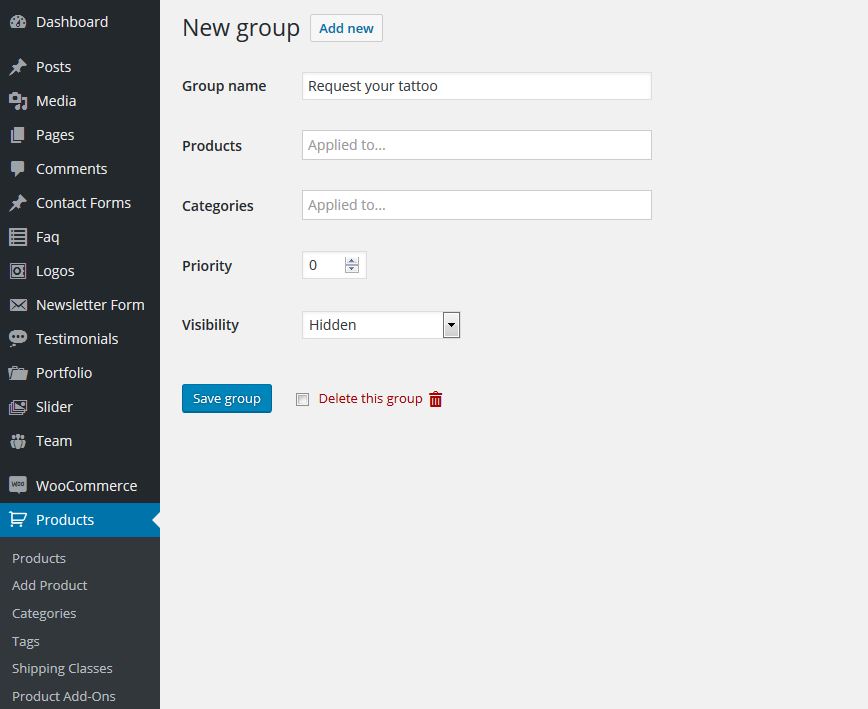
Task: Increase Priority with the up arrow
Action: pyautogui.click(x=351, y=261)
